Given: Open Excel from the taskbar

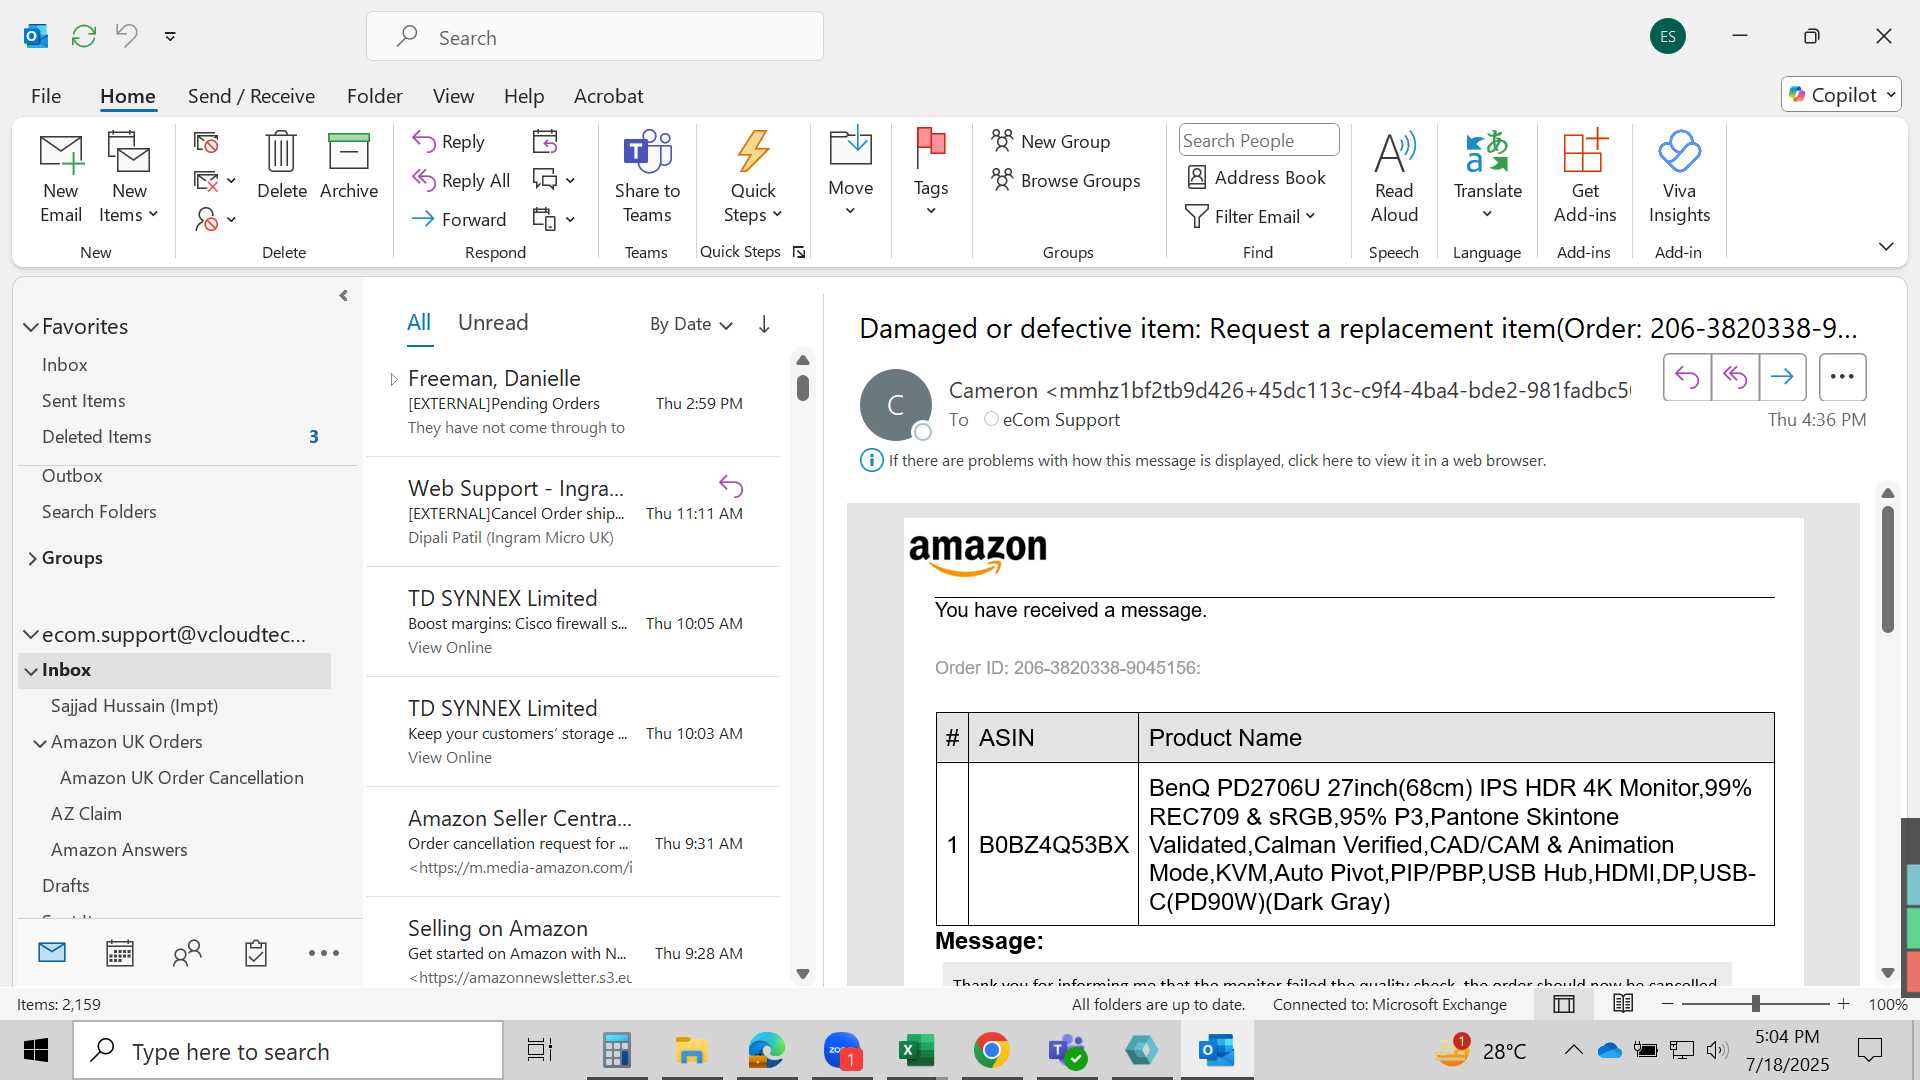Looking at the screenshot, I should tap(916, 1050).
